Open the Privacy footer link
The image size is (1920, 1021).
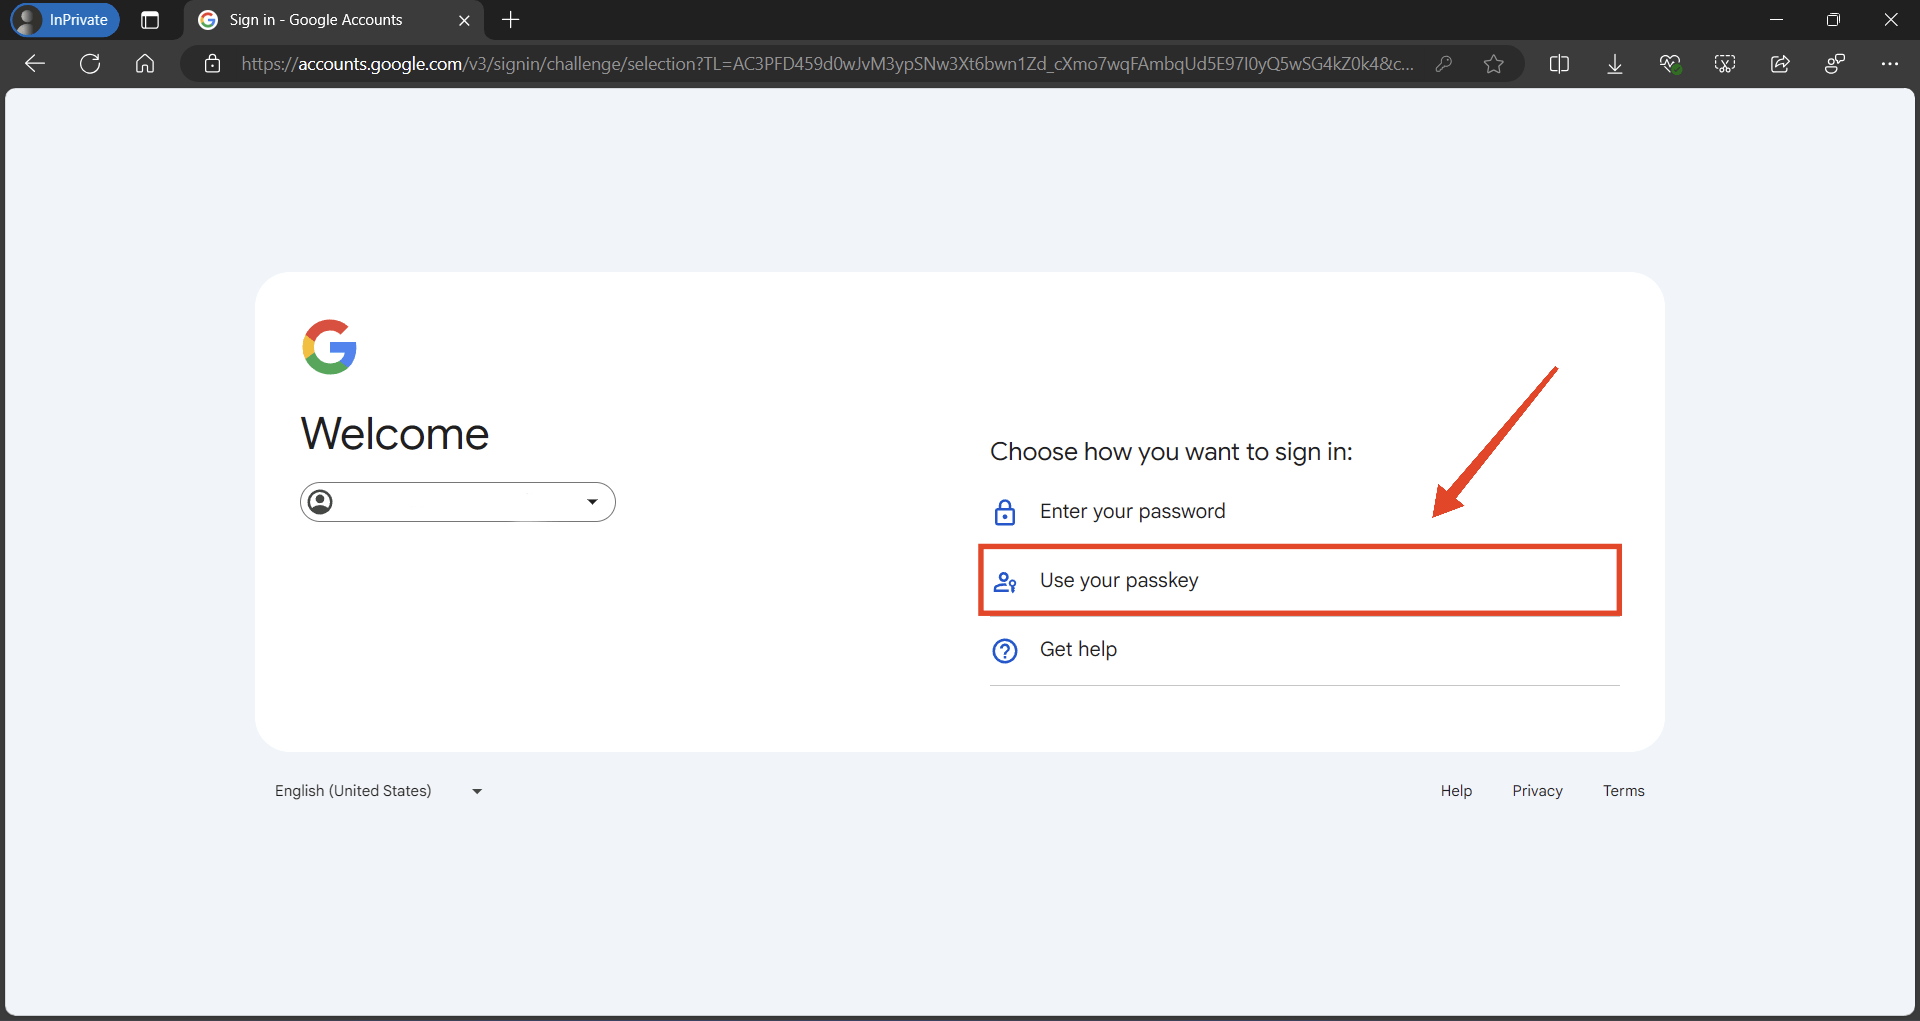coord(1537,791)
